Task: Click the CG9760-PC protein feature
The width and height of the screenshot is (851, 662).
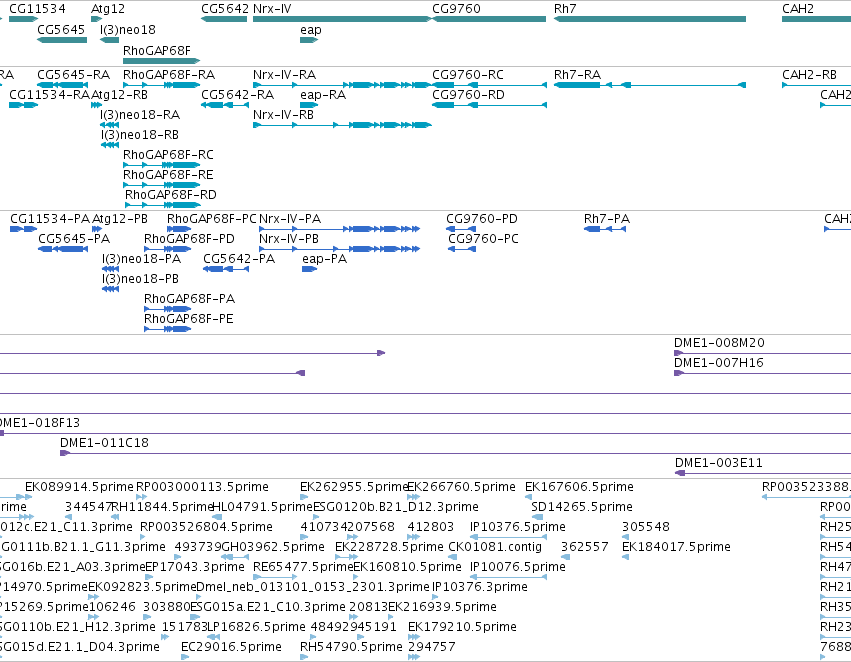Action: (x=462, y=249)
